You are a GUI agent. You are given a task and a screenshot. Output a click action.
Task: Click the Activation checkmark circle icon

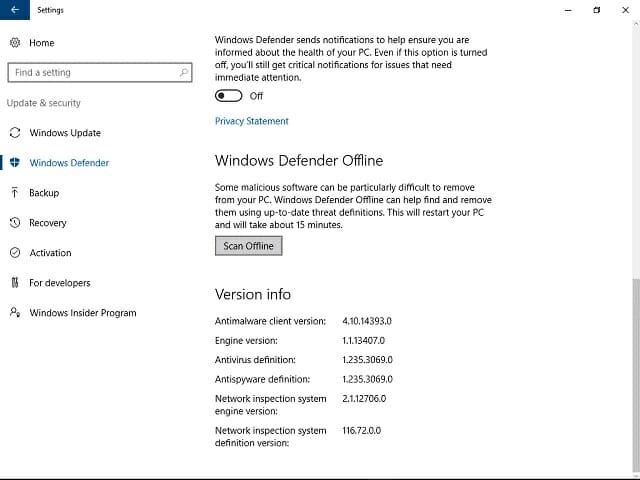point(15,253)
